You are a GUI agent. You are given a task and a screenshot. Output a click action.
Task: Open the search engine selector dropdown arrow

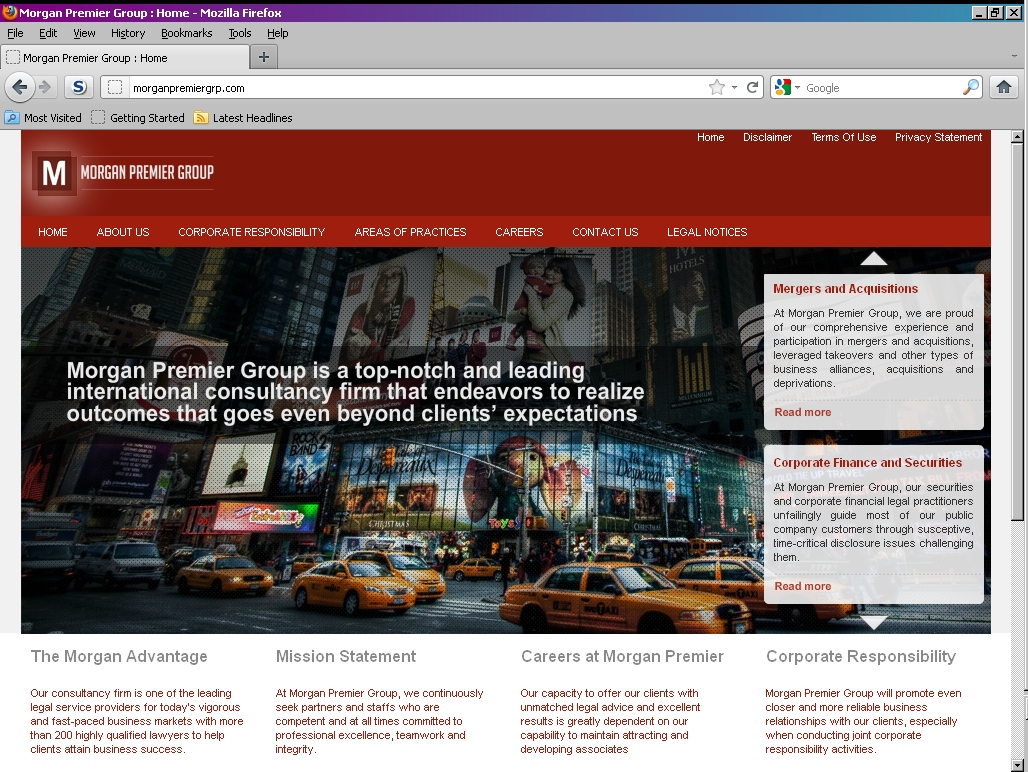click(x=797, y=87)
